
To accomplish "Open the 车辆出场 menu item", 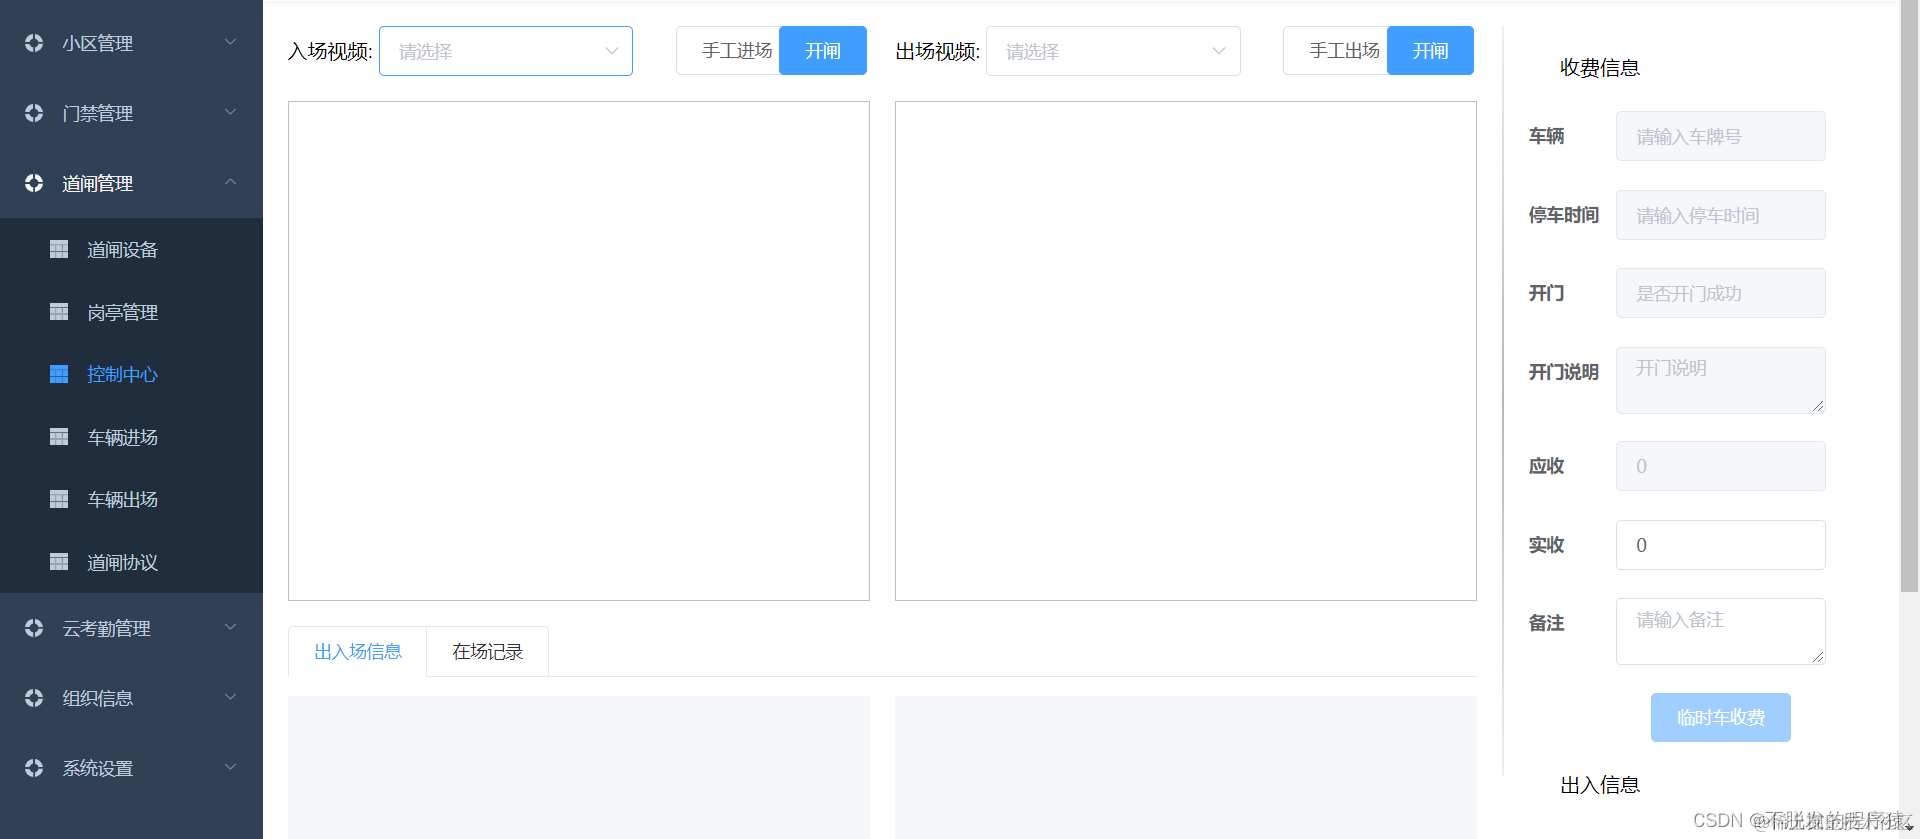I will point(131,500).
